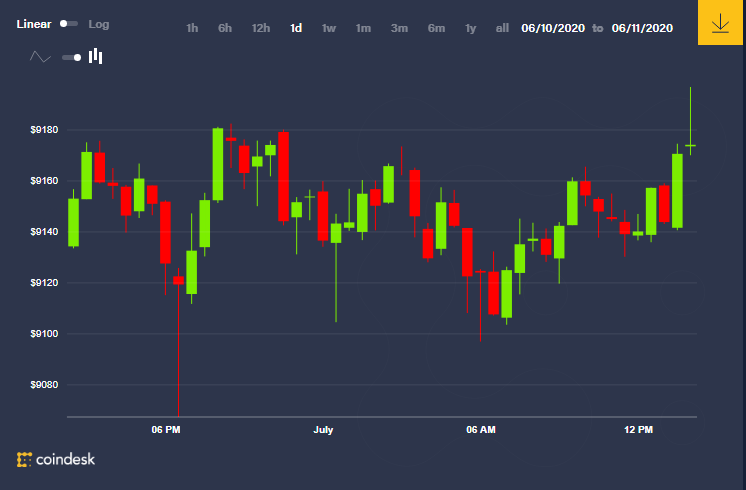Viewport: 746px width, 490px height.
Task: Switch to the all time range
Action: click(x=502, y=28)
